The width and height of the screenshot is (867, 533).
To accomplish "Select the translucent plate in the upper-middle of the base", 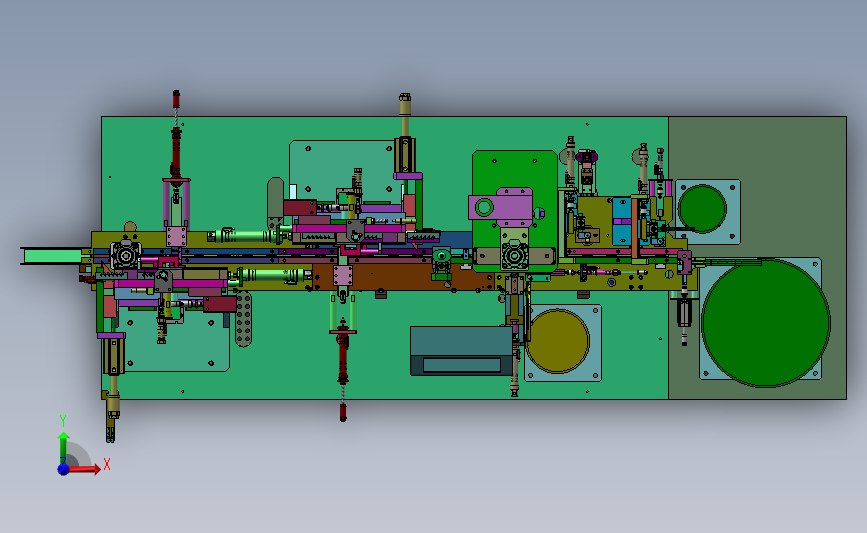I will coord(337,166).
